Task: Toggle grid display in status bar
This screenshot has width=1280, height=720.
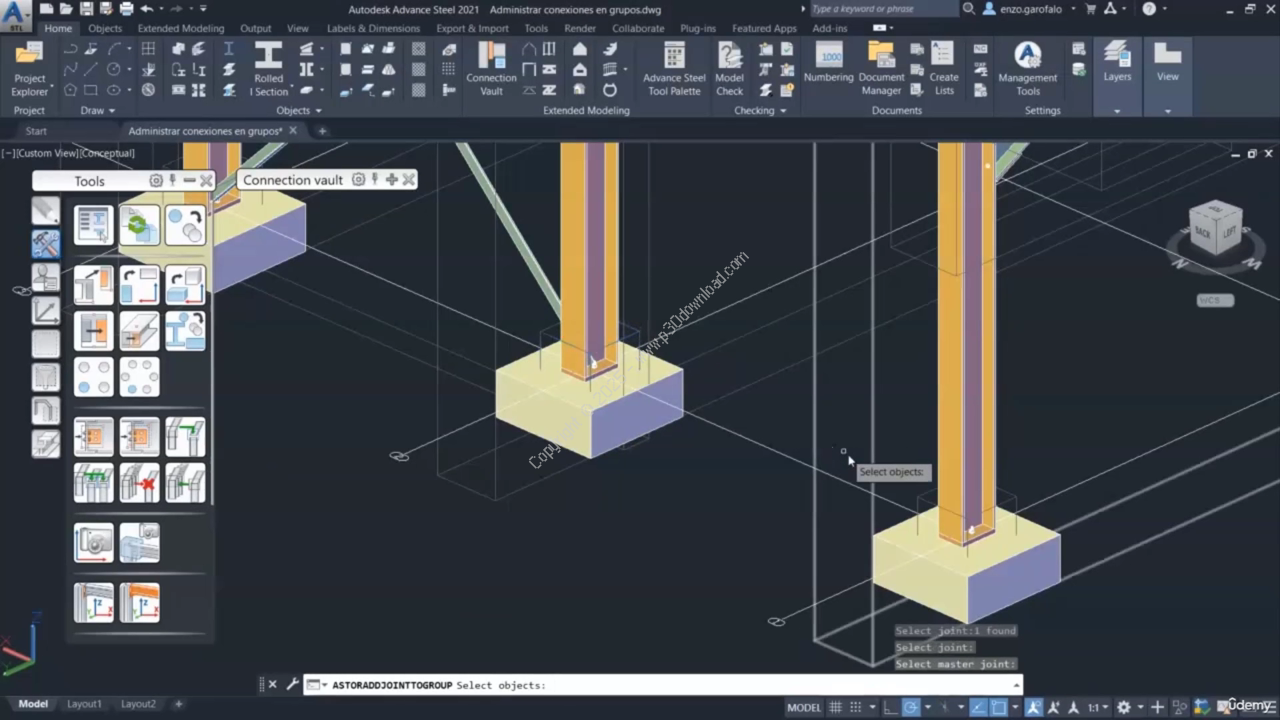Action: coord(837,707)
